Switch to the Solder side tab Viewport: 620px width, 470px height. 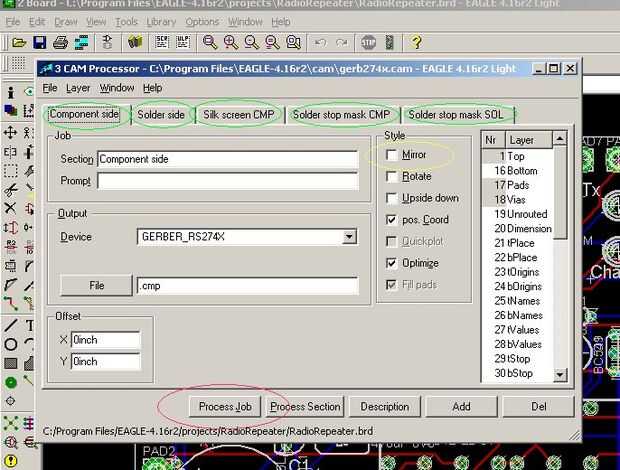pos(161,115)
